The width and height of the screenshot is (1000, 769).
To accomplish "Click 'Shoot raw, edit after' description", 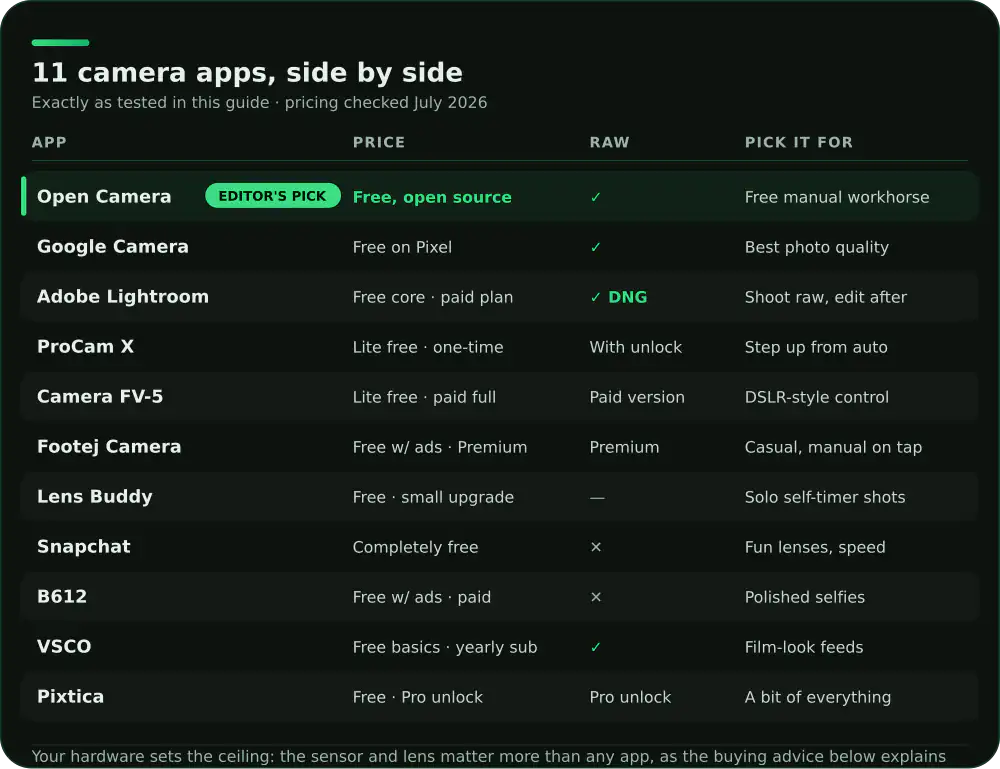I will [825, 297].
